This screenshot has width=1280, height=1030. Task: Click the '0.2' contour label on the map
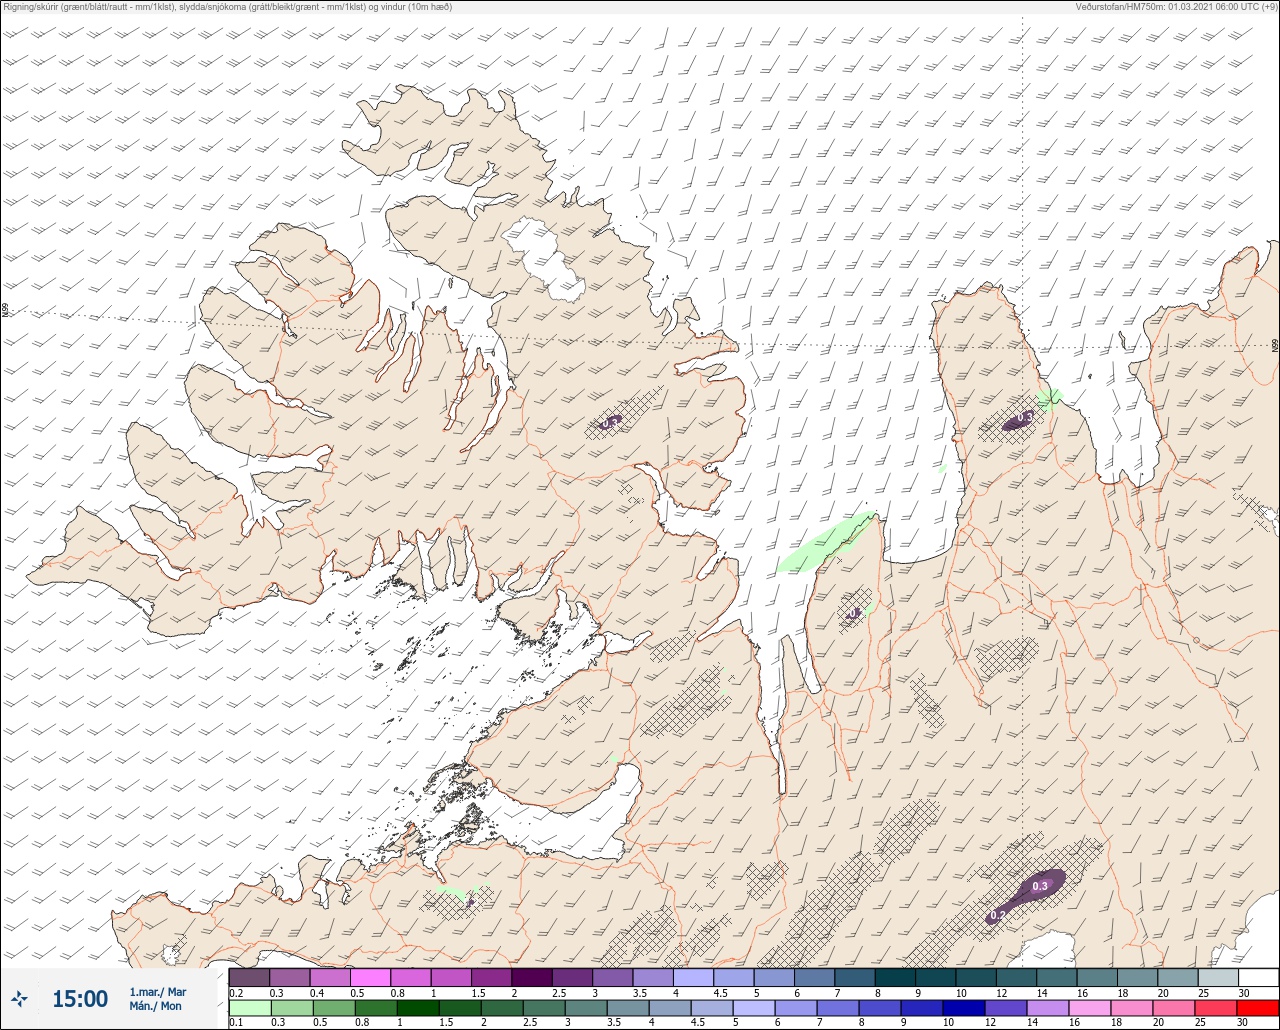coord(997,915)
